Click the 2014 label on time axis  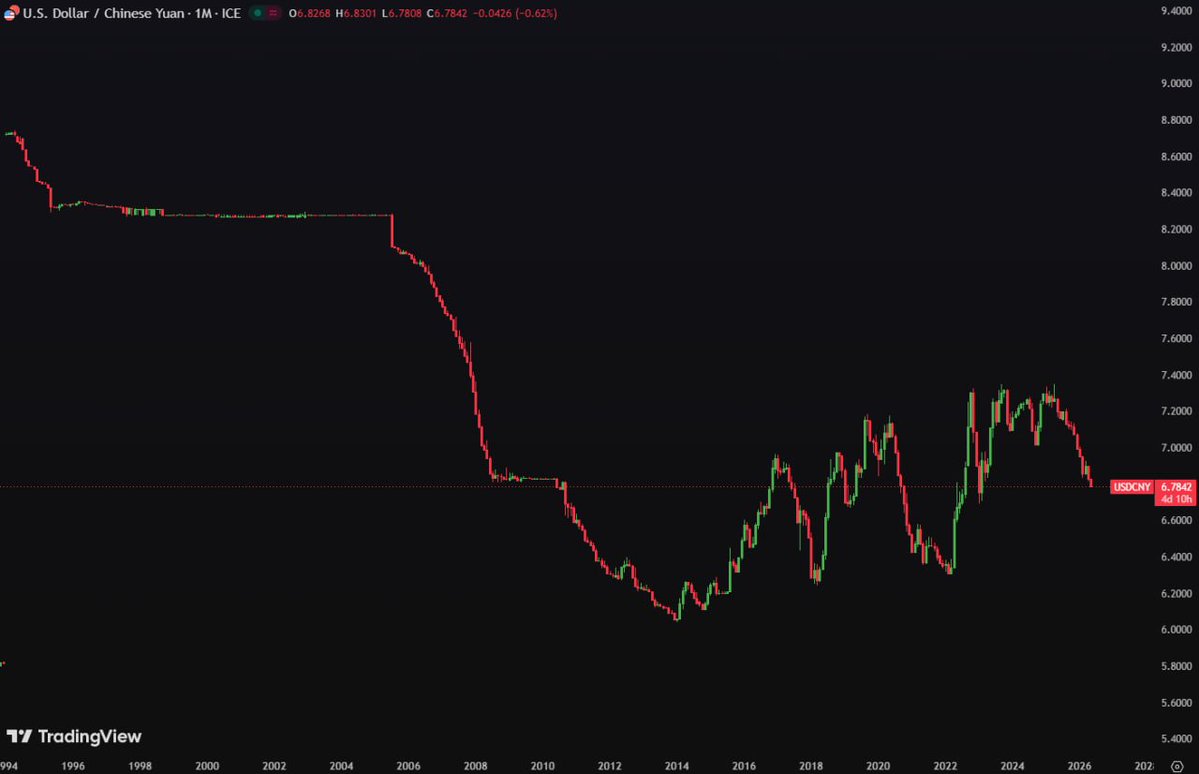tap(677, 766)
